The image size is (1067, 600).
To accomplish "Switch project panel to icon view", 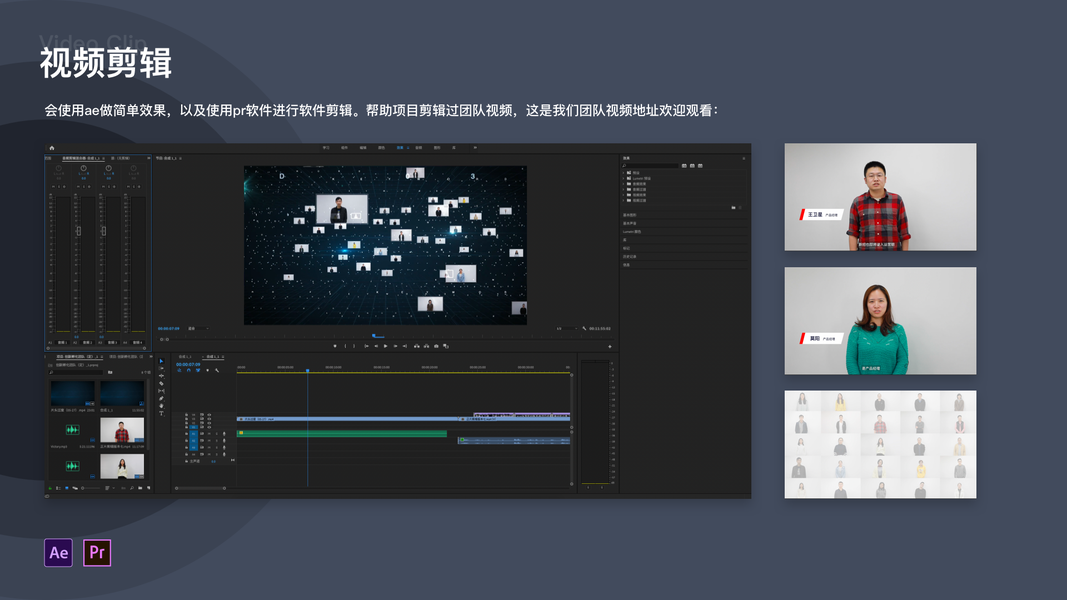I will [x=67, y=488].
